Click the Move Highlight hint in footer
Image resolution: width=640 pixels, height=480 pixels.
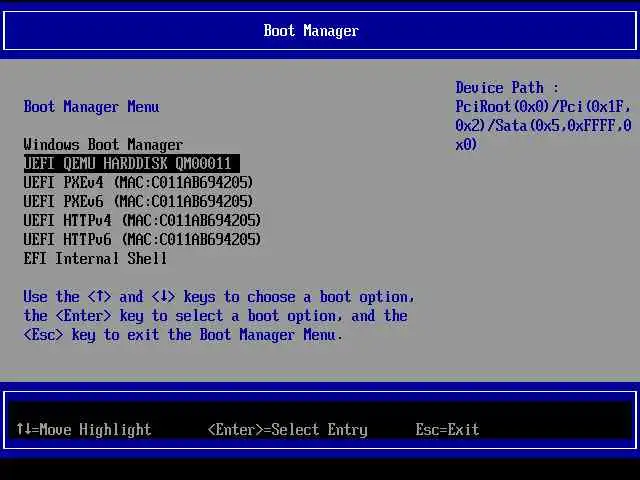pos(84,429)
